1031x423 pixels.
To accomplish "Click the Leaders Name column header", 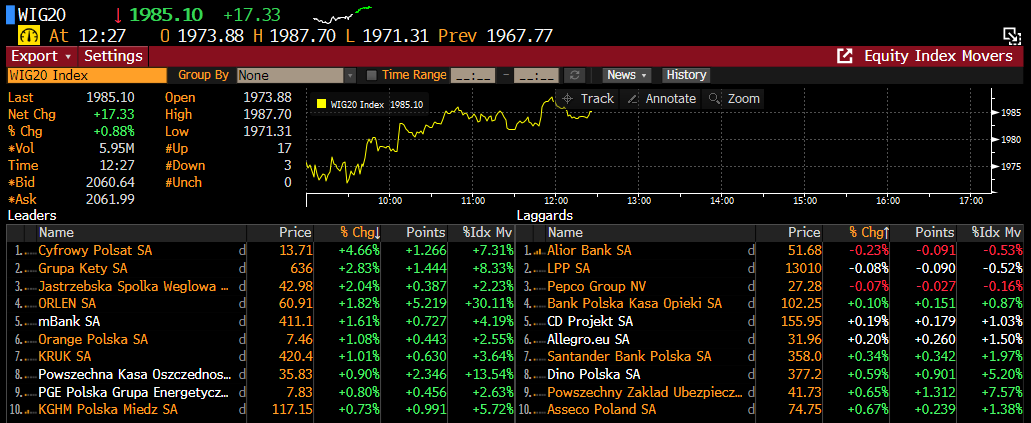I will [142, 232].
